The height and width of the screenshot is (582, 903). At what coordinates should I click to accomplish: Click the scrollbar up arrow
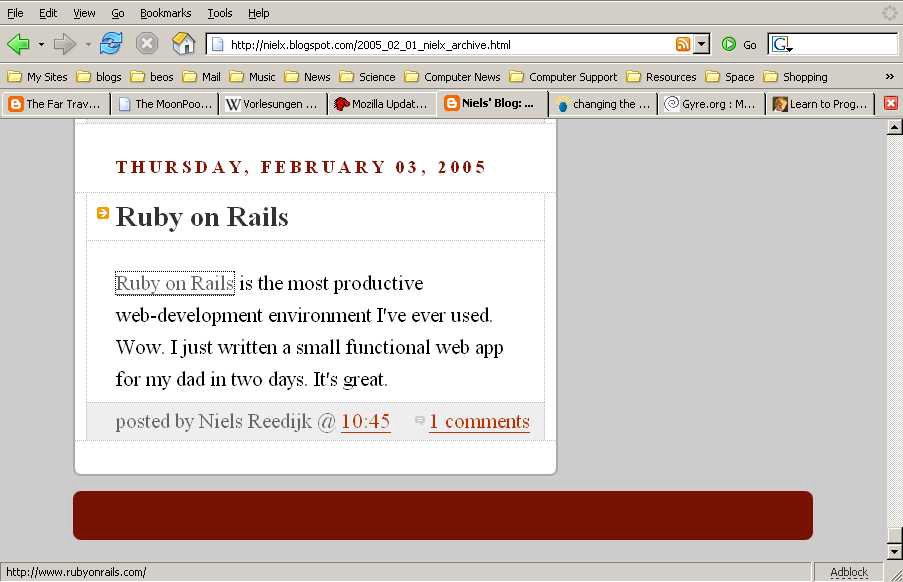894,128
